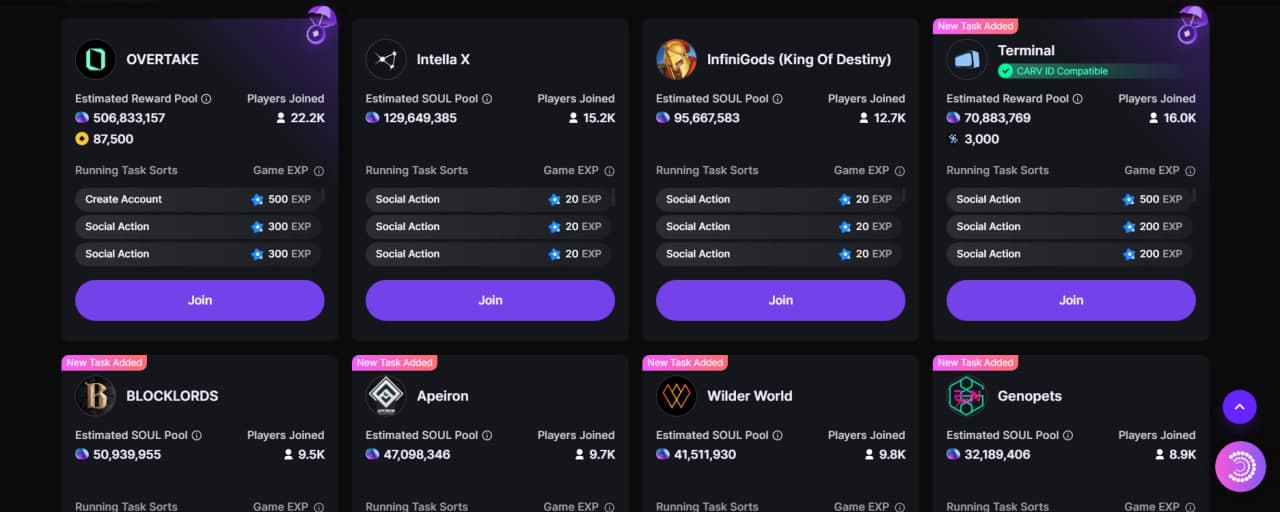The width and height of the screenshot is (1280, 512).
Task: Show Game EXP info on Intella X card
Action: click(x=609, y=171)
